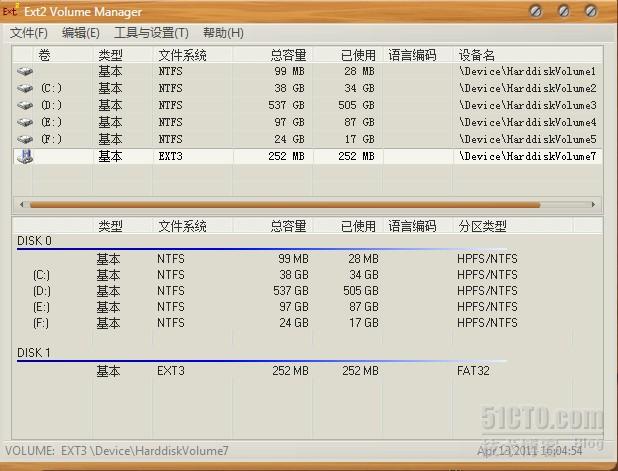Select (F:) partition under DISK 0

(41, 323)
